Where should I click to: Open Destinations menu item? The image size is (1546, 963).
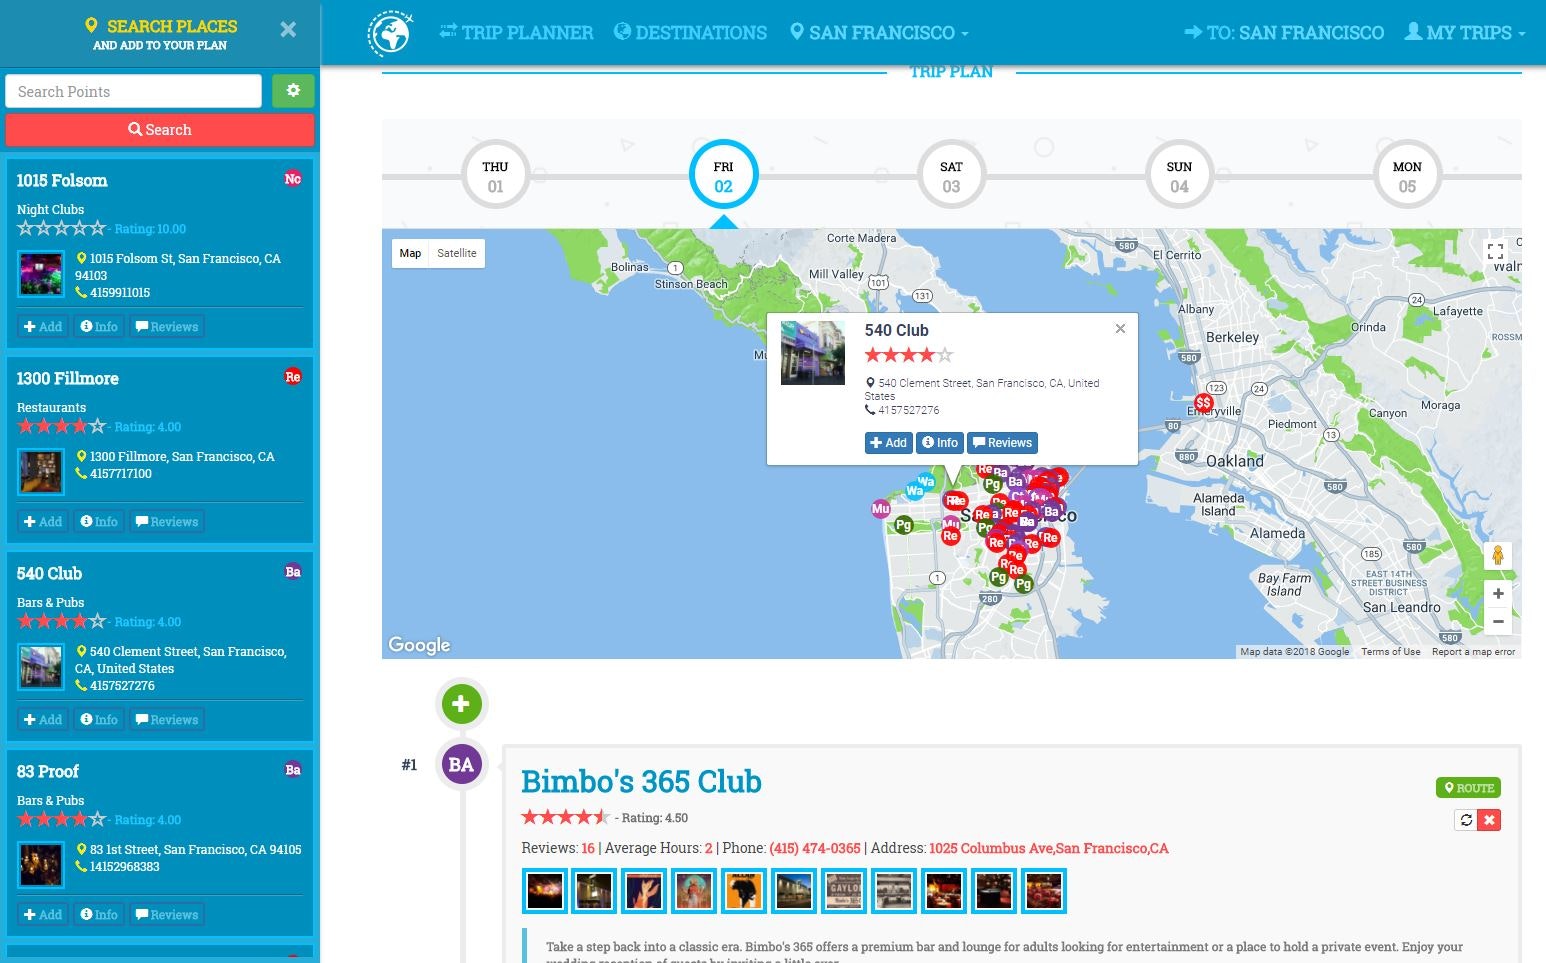pos(690,33)
